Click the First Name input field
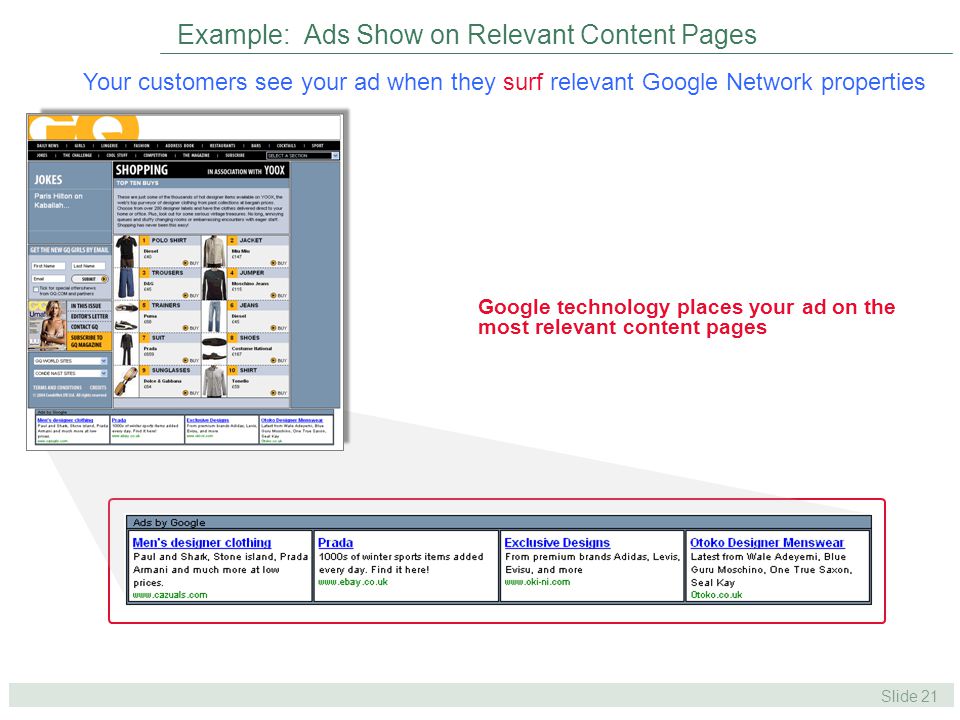This screenshot has height=720, width=960. [x=48, y=266]
